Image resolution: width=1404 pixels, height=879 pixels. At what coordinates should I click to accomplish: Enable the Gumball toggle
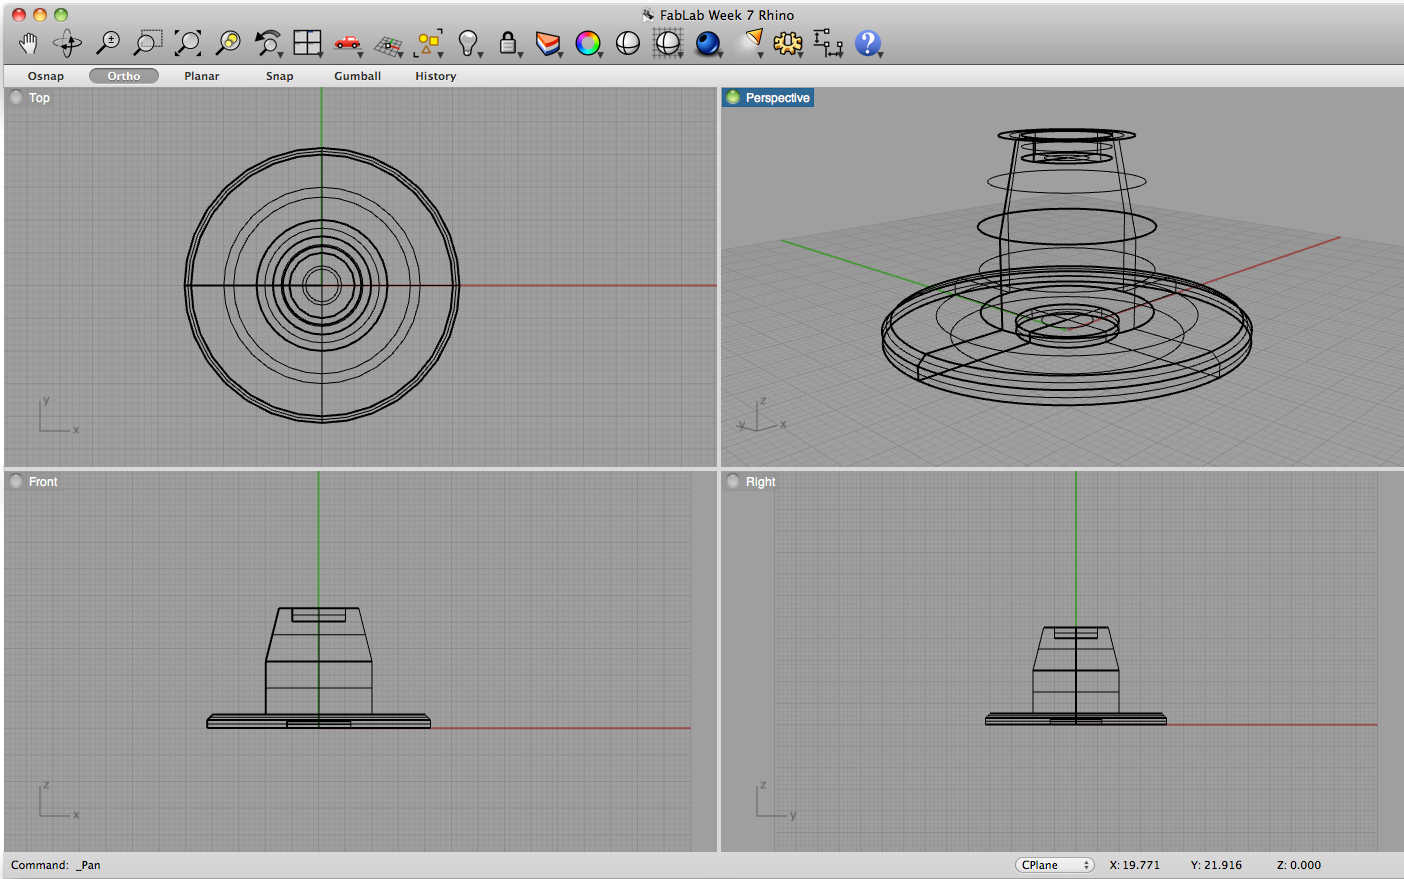click(x=357, y=76)
